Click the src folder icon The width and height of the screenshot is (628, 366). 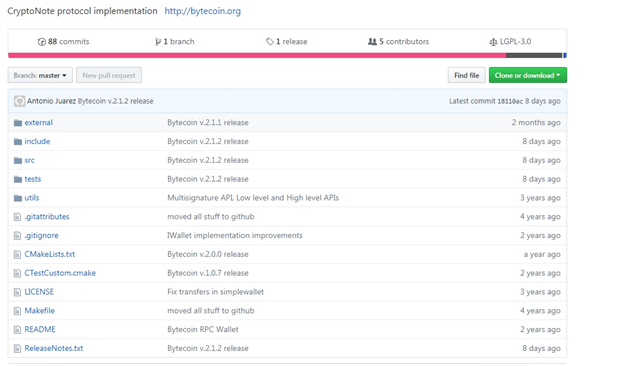[18, 160]
